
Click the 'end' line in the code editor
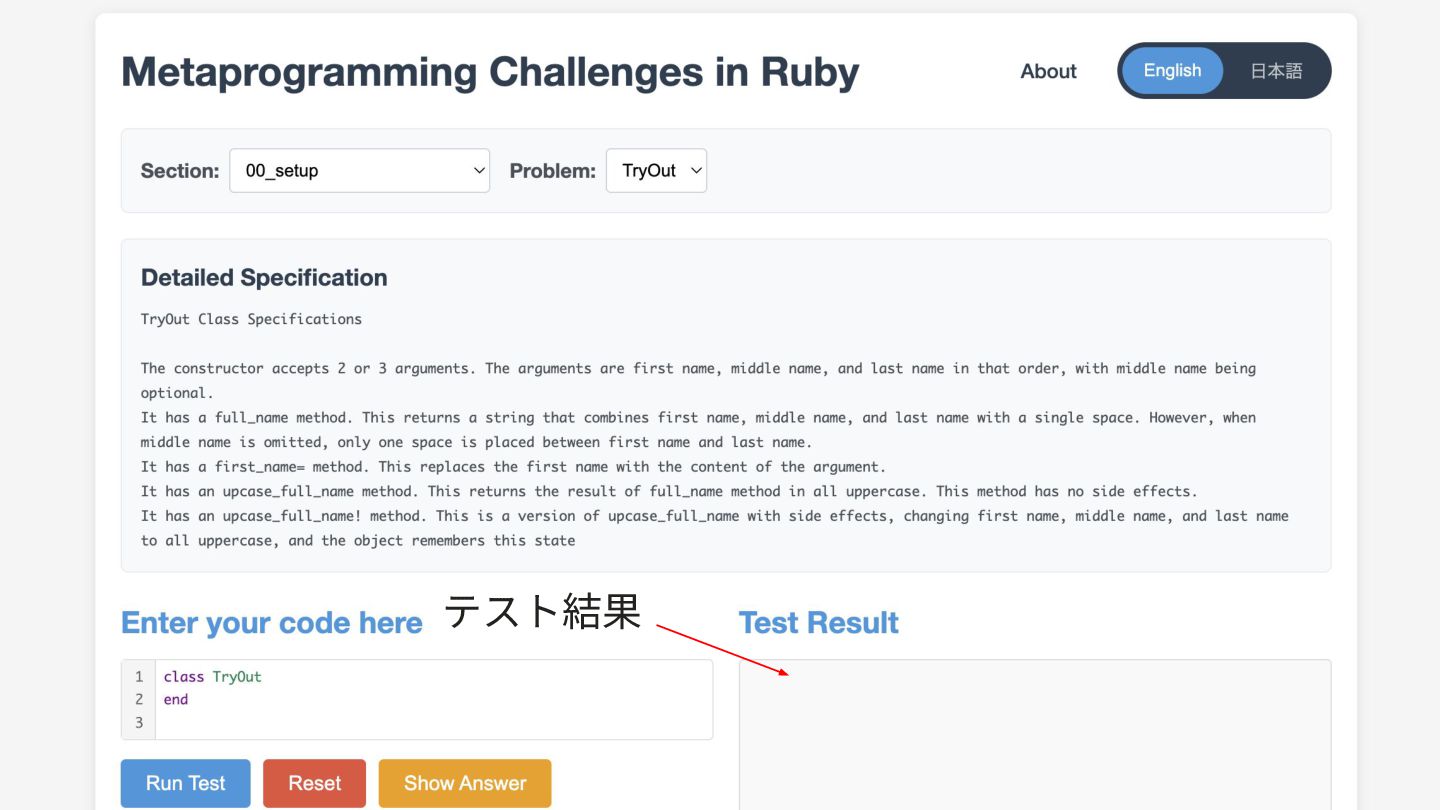176,700
